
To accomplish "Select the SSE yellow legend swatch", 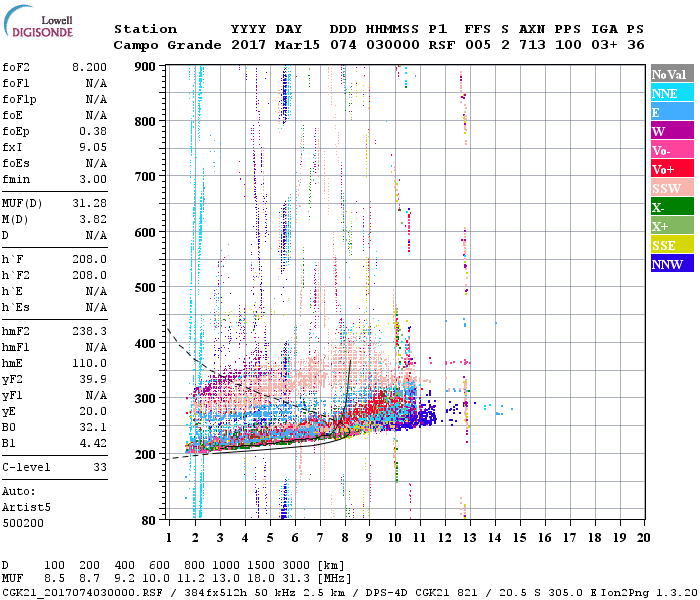I will point(672,245).
